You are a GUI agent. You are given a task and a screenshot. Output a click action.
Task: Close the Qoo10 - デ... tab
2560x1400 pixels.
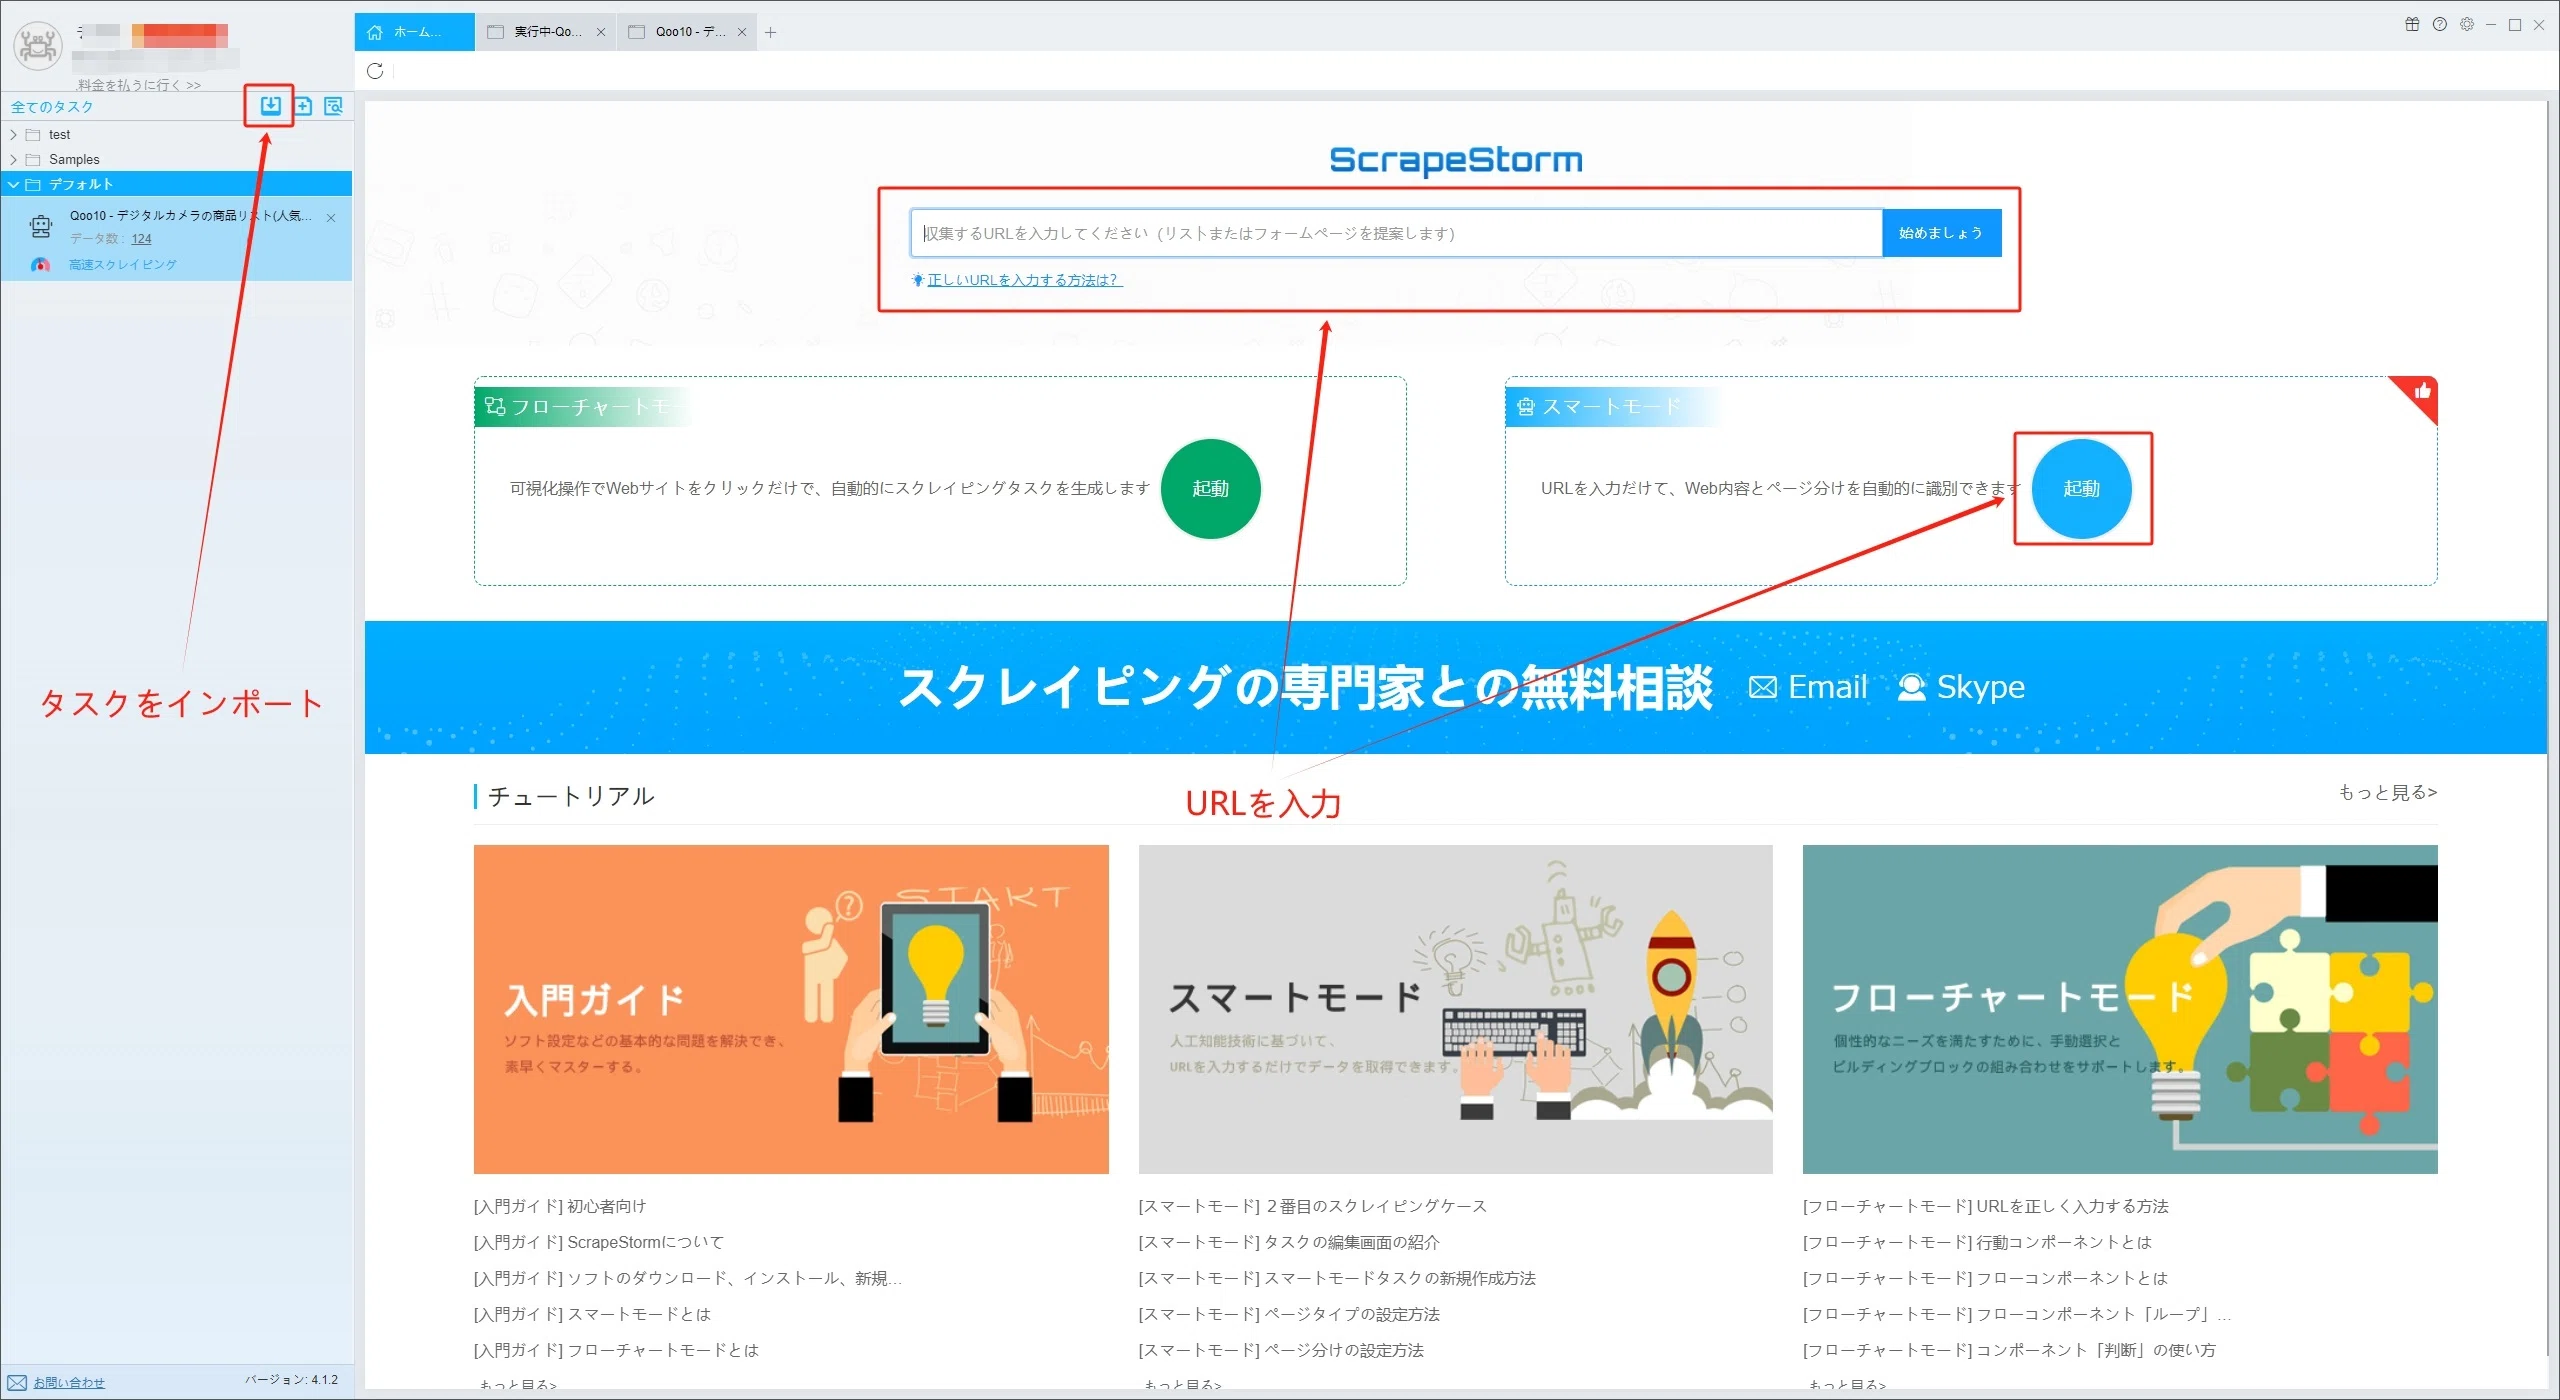click(742, 32)
